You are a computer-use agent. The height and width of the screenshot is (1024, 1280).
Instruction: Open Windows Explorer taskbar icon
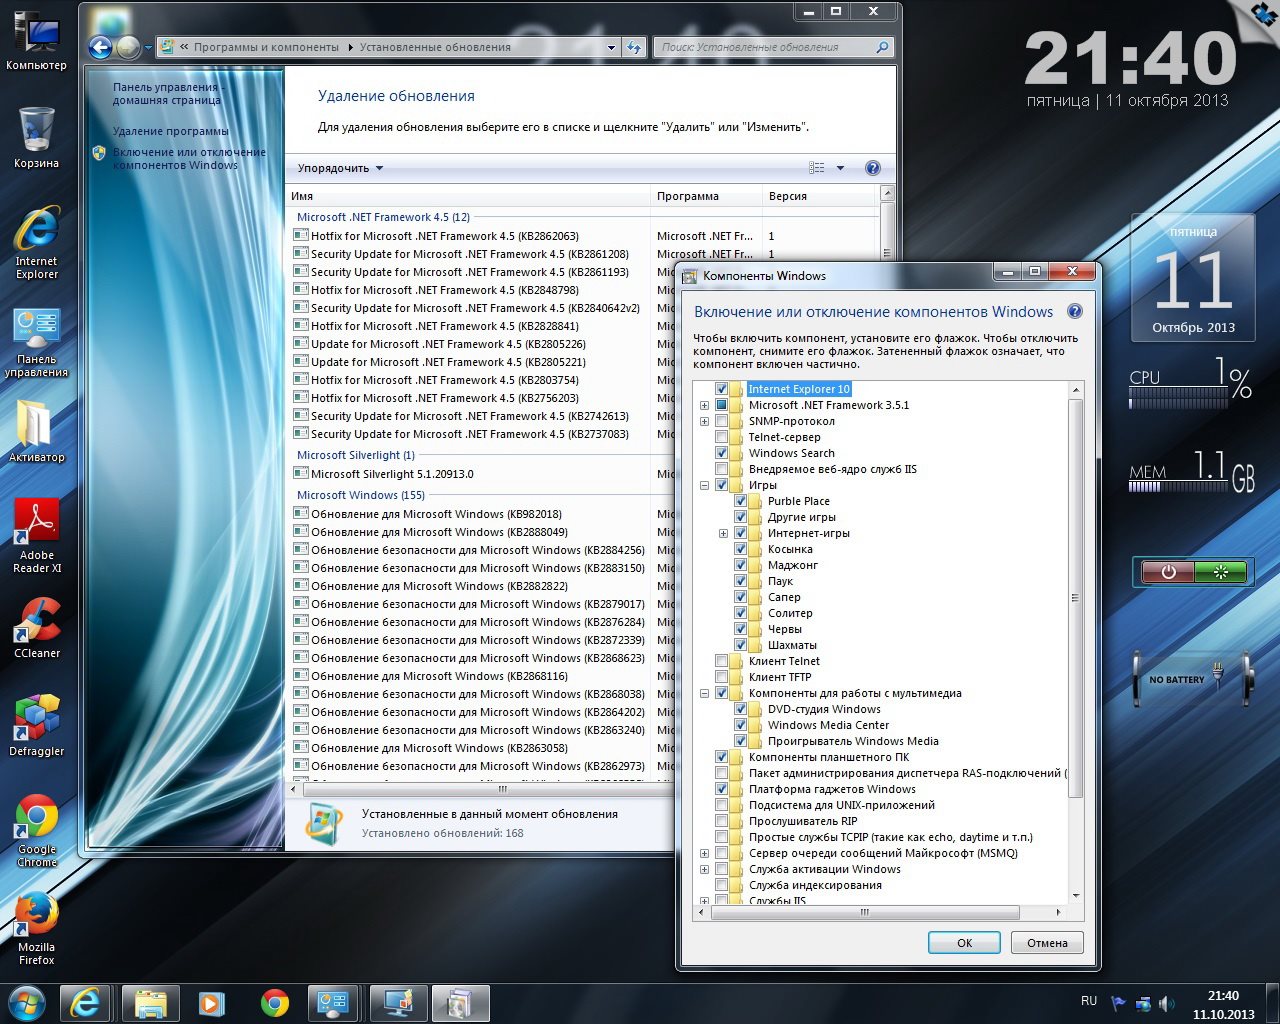point(151,1003)
